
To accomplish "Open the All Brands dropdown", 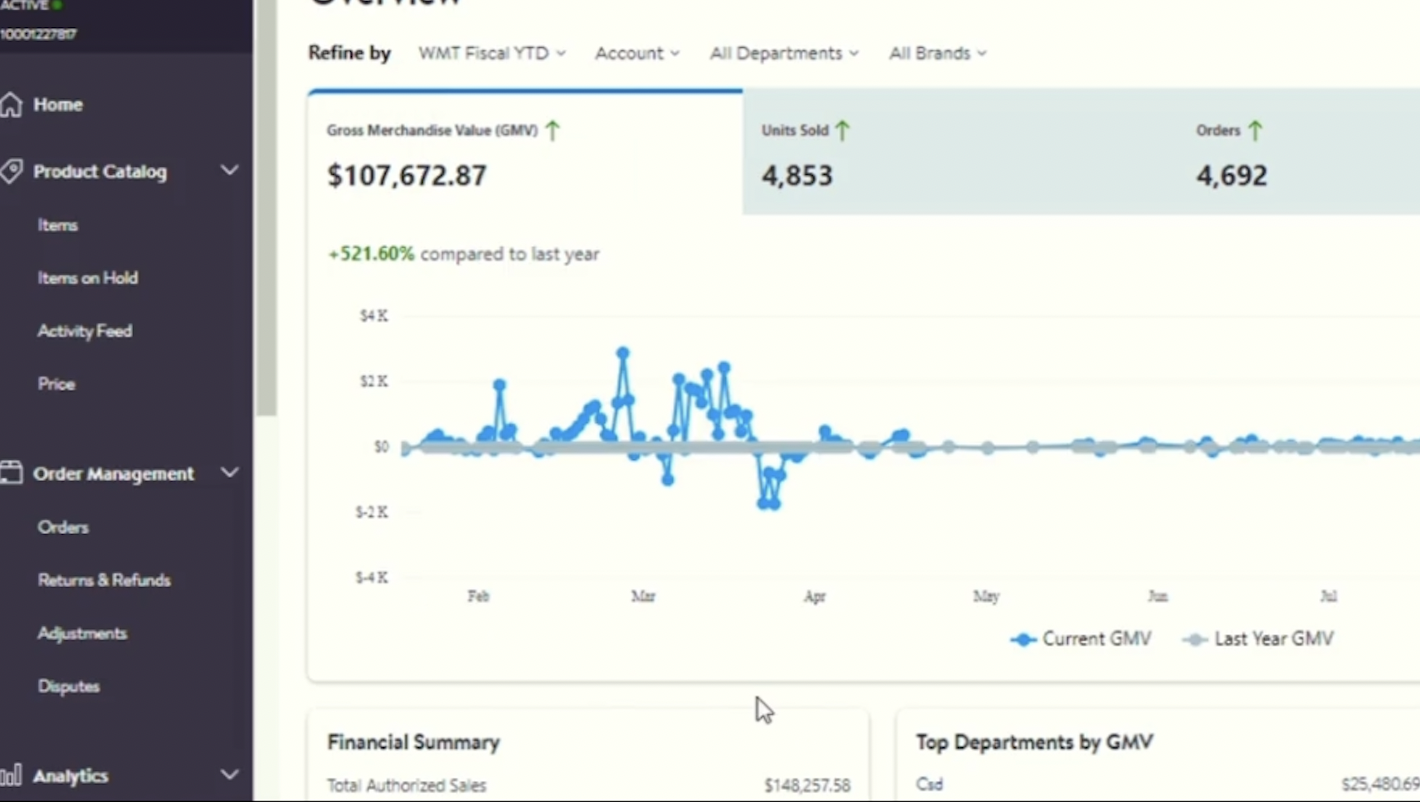I will 938,53.
